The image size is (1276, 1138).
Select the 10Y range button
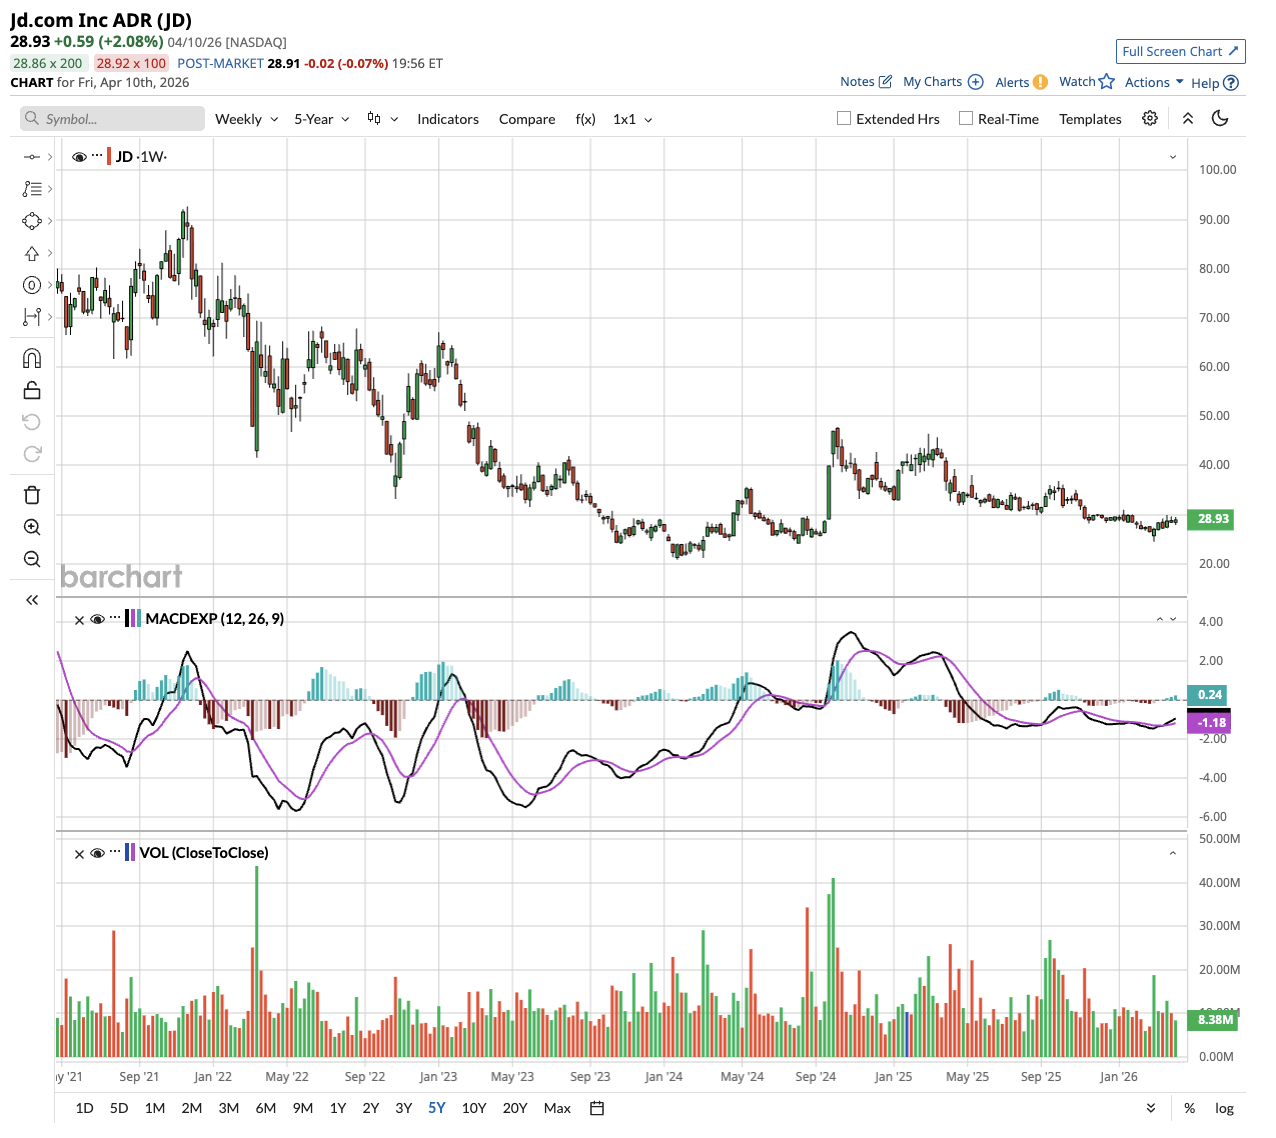[x=474, y=1108]
